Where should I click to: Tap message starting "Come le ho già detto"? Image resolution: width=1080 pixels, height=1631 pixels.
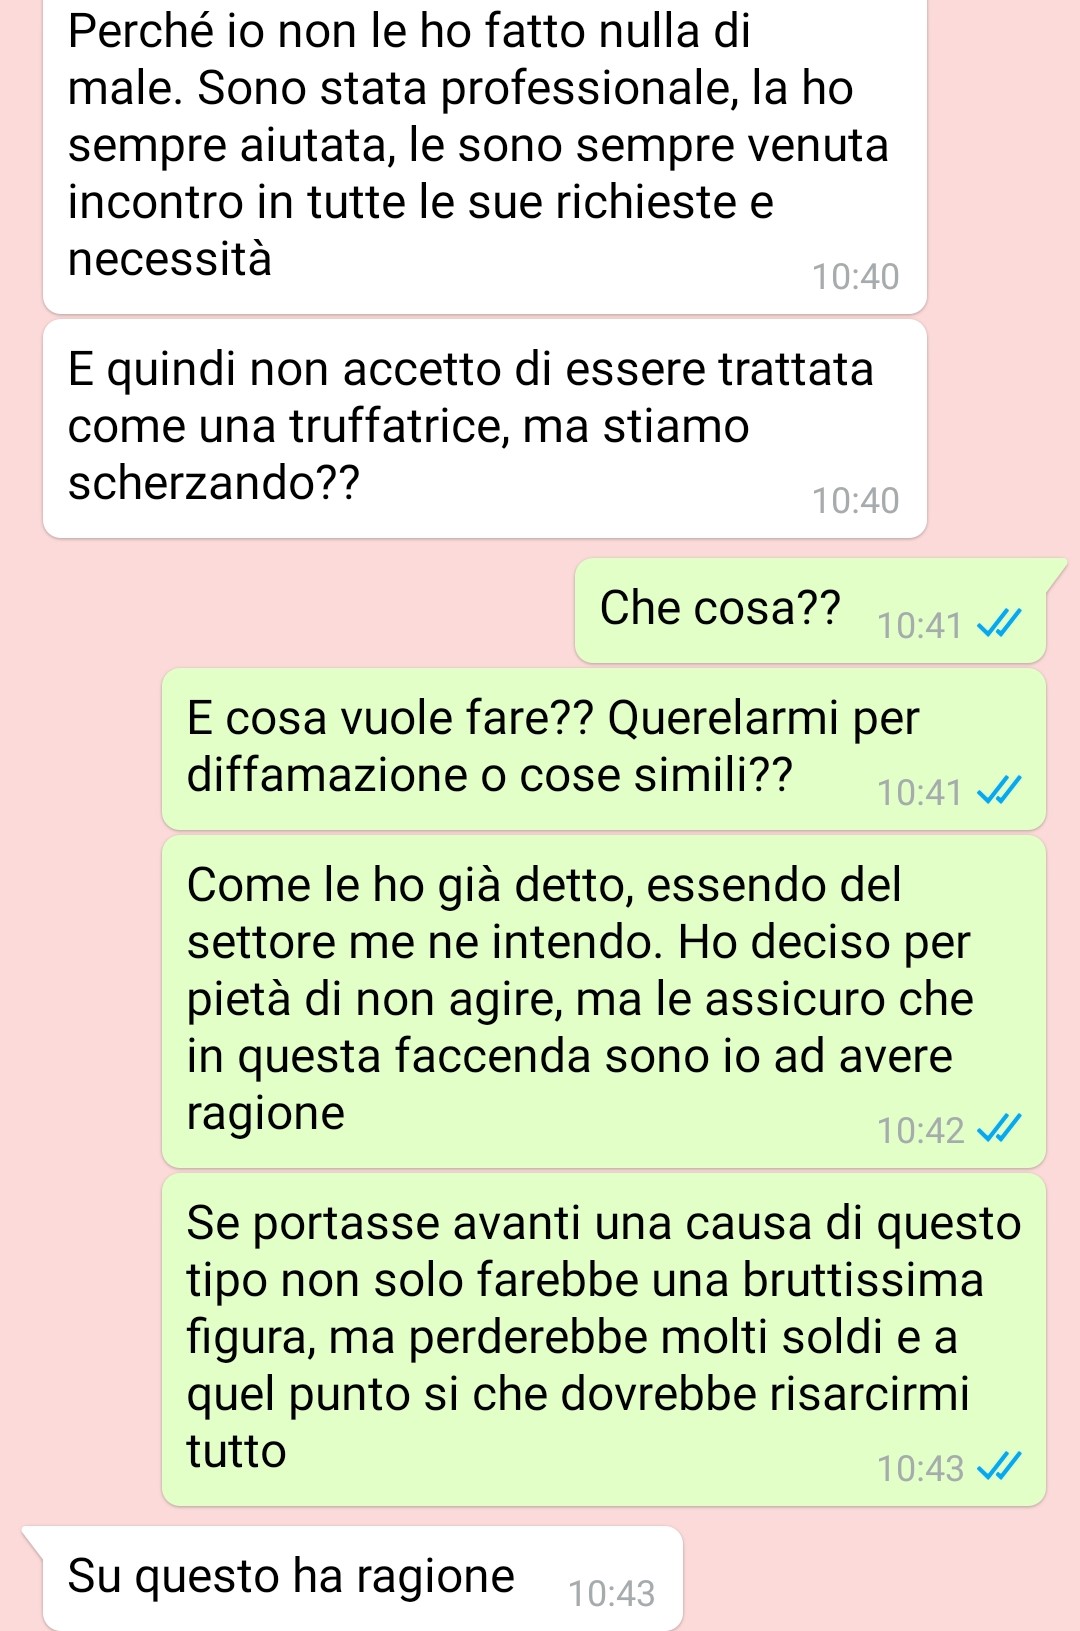604,1002
